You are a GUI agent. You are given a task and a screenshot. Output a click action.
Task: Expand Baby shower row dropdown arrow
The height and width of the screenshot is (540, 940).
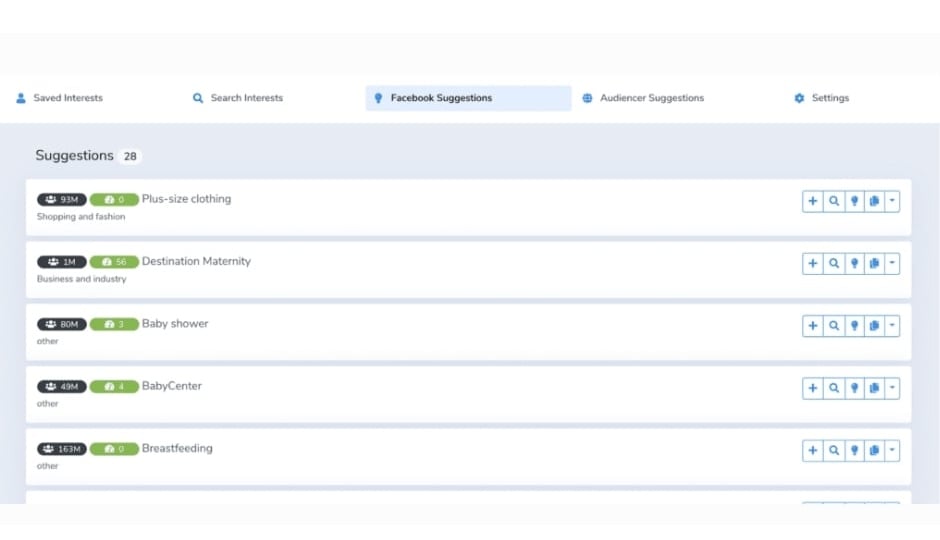pos(892,326)
